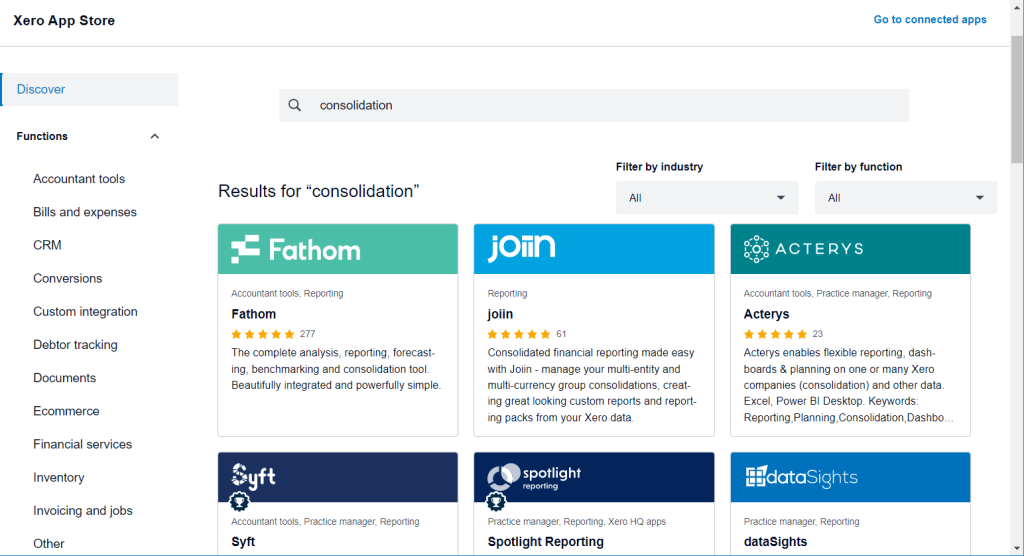Open the Spotlight Reporting app title

point(545,542)
